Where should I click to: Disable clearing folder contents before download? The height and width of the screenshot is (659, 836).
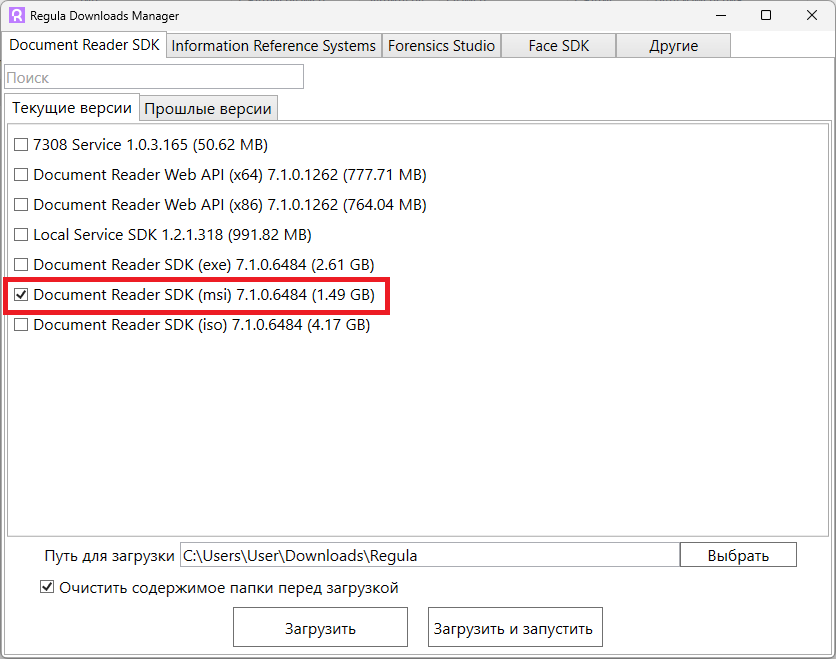coord(46,587)
